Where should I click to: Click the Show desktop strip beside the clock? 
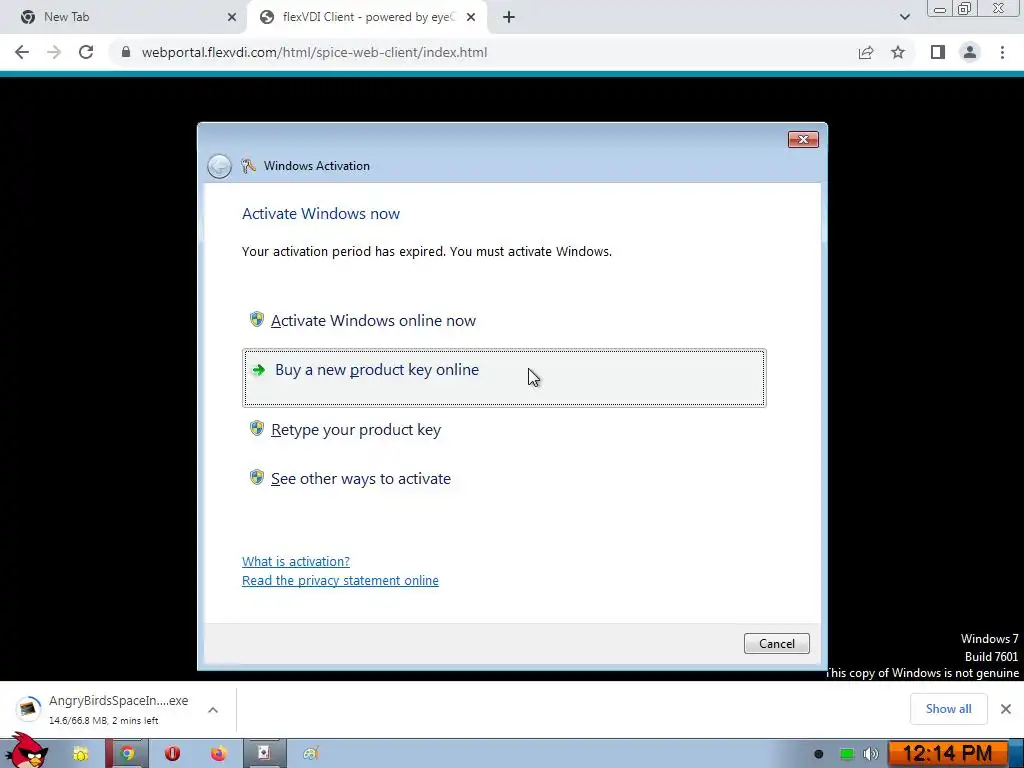[1017, 754]
